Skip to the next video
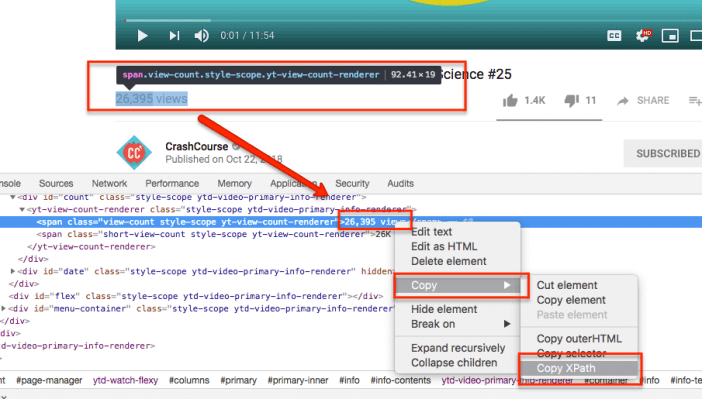Viewport: 702px width, 399px height. pyautogui.click(x=174, y=35)
